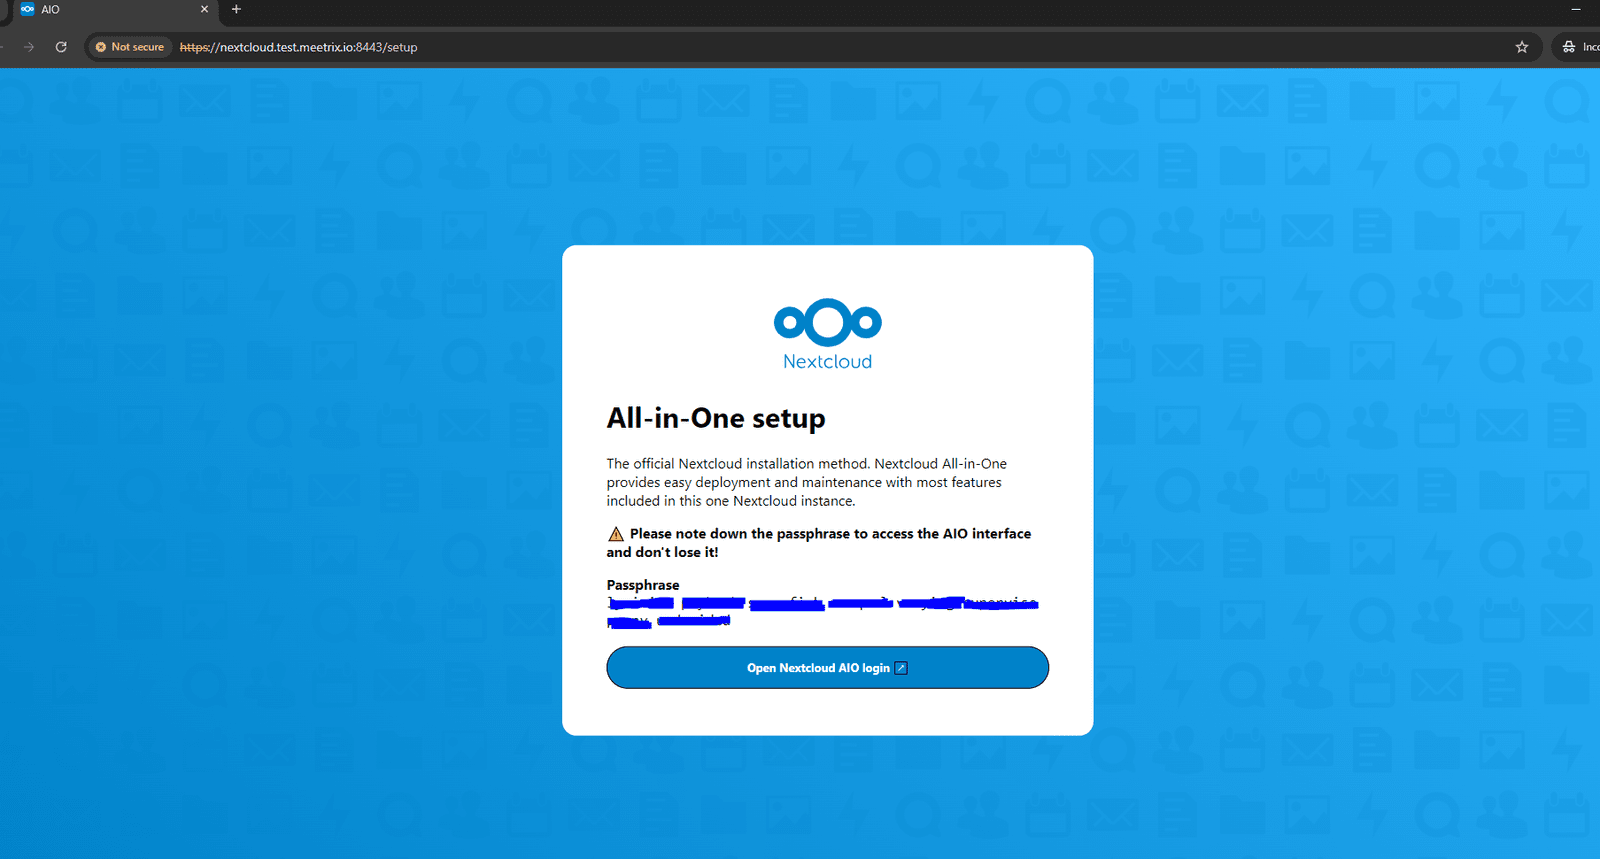Select the AIO browser tab

click(110, 10)
